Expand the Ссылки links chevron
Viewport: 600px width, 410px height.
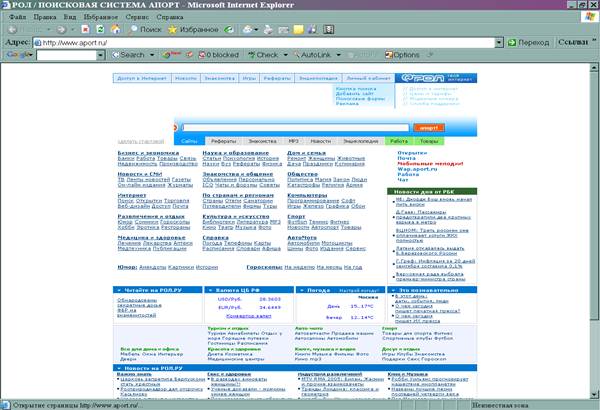[x=595, y=40]
